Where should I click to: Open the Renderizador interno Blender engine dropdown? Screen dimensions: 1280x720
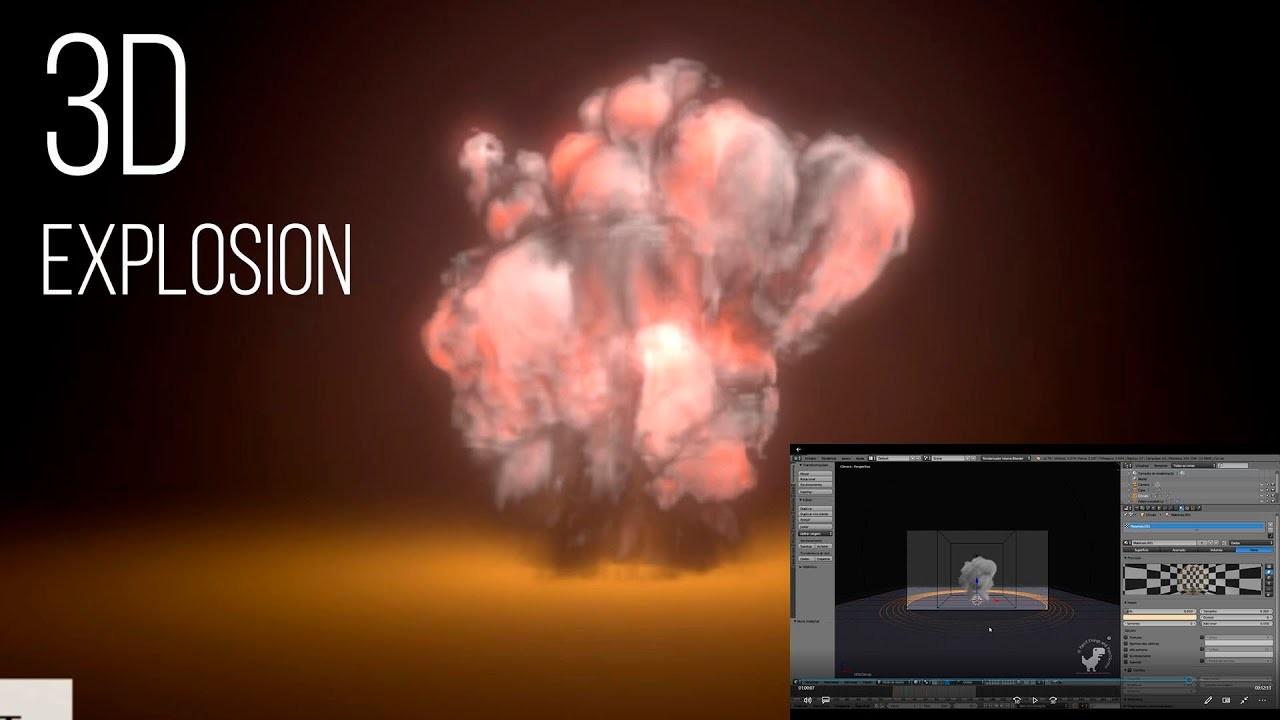(1002, 458)
